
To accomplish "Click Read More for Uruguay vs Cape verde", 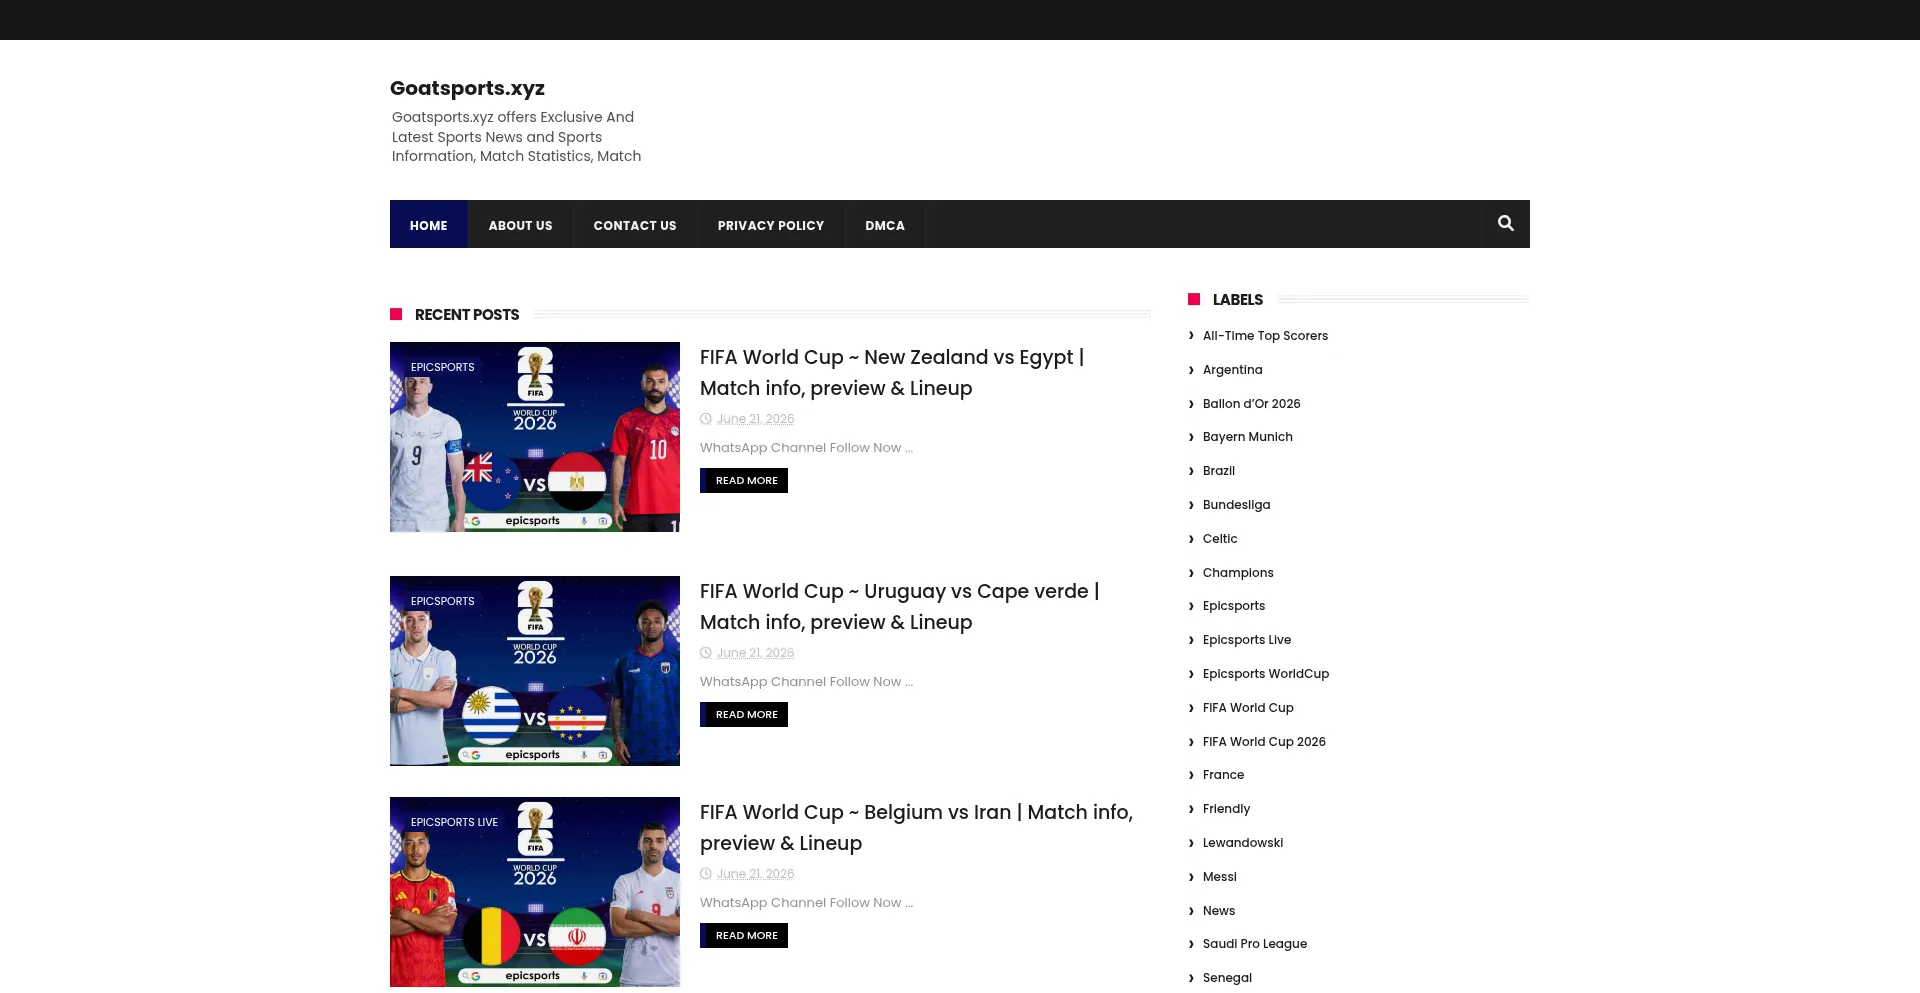I will [744, 715].
